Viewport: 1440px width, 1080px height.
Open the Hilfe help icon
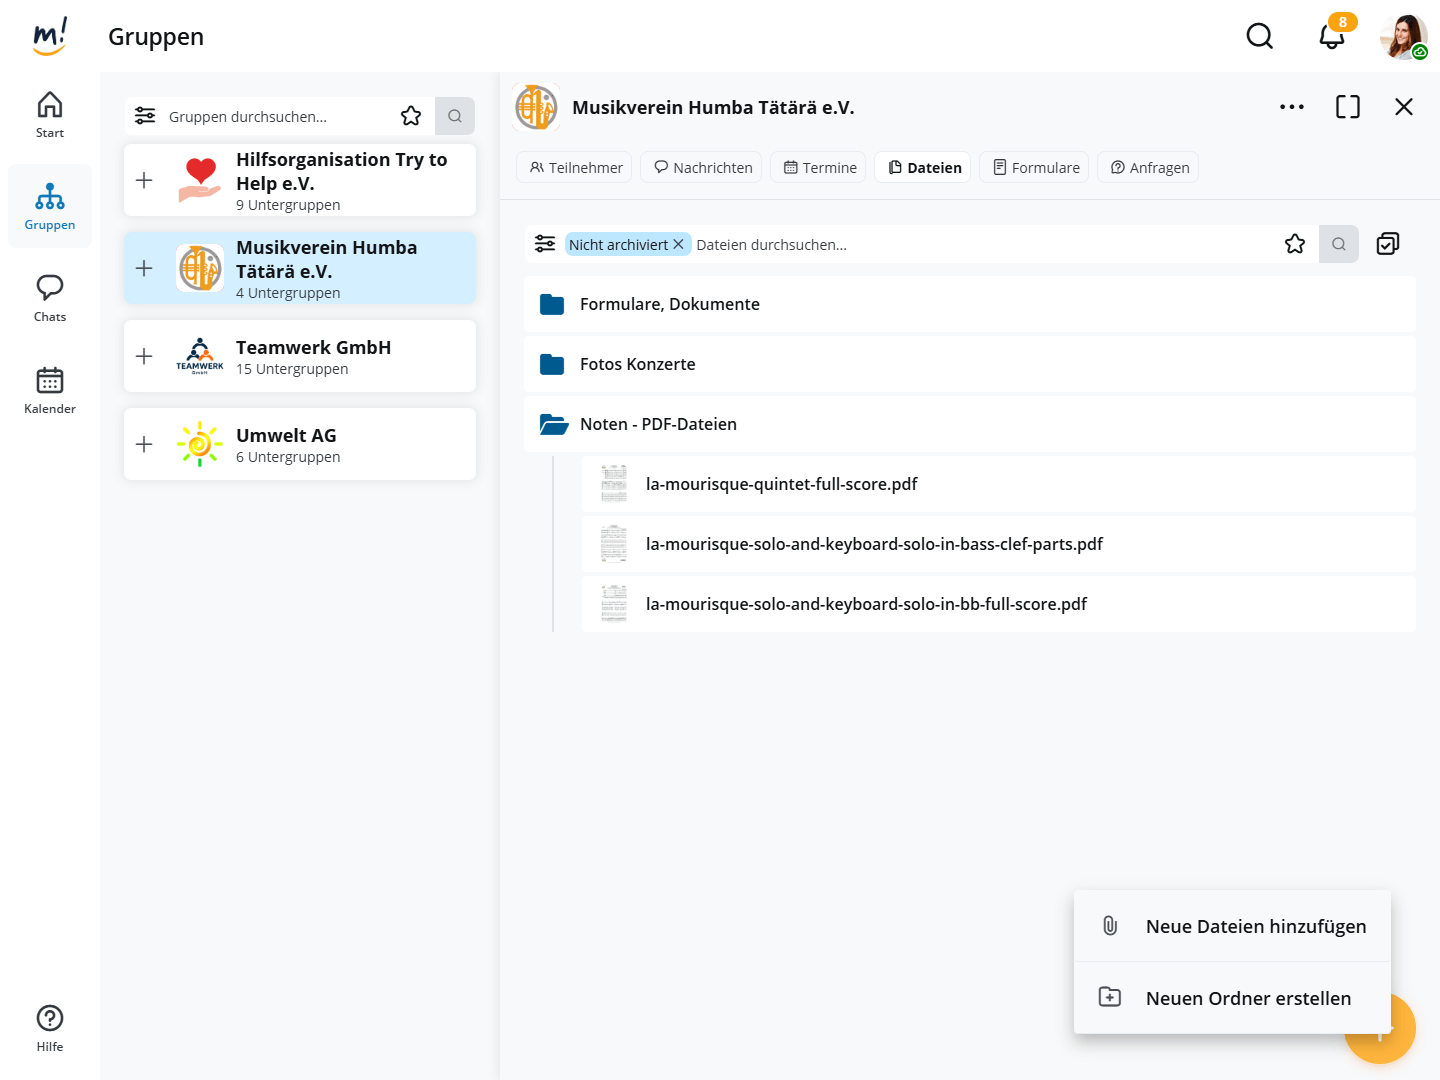tap(50, 1028)
